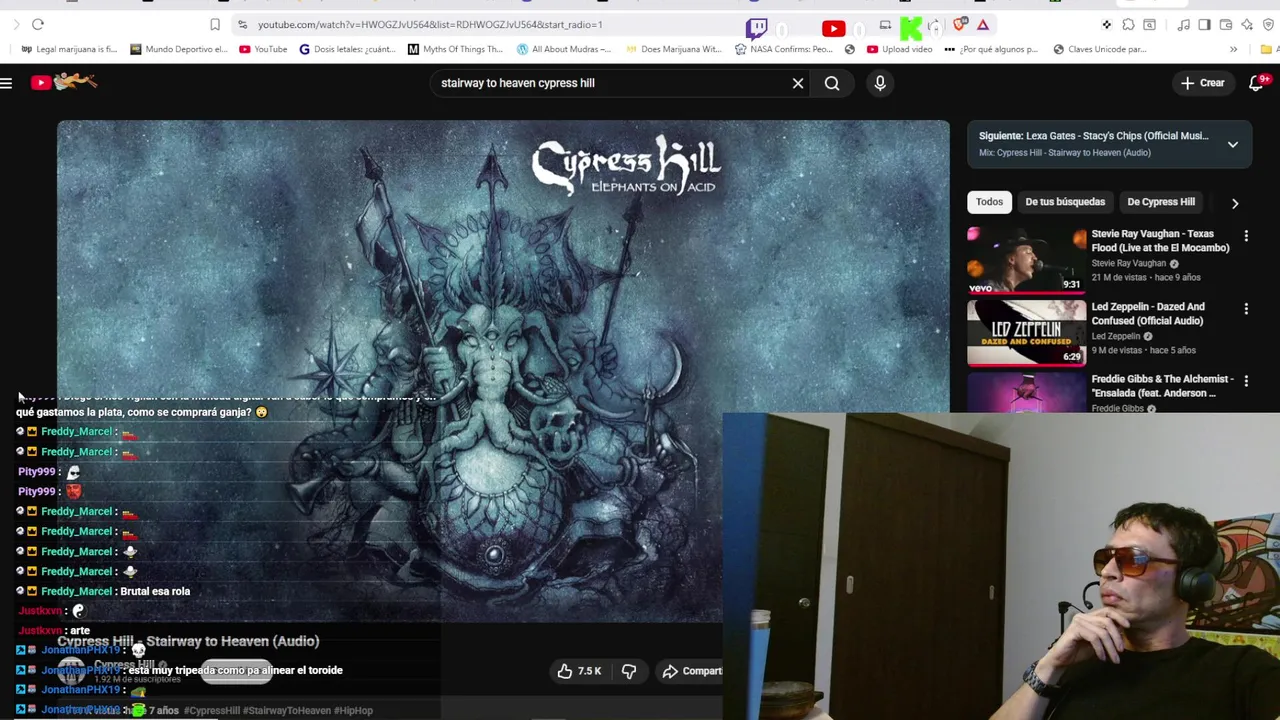Clear the search box with the X
This screenshot has height=720, width=1280.
coord(798,83)
